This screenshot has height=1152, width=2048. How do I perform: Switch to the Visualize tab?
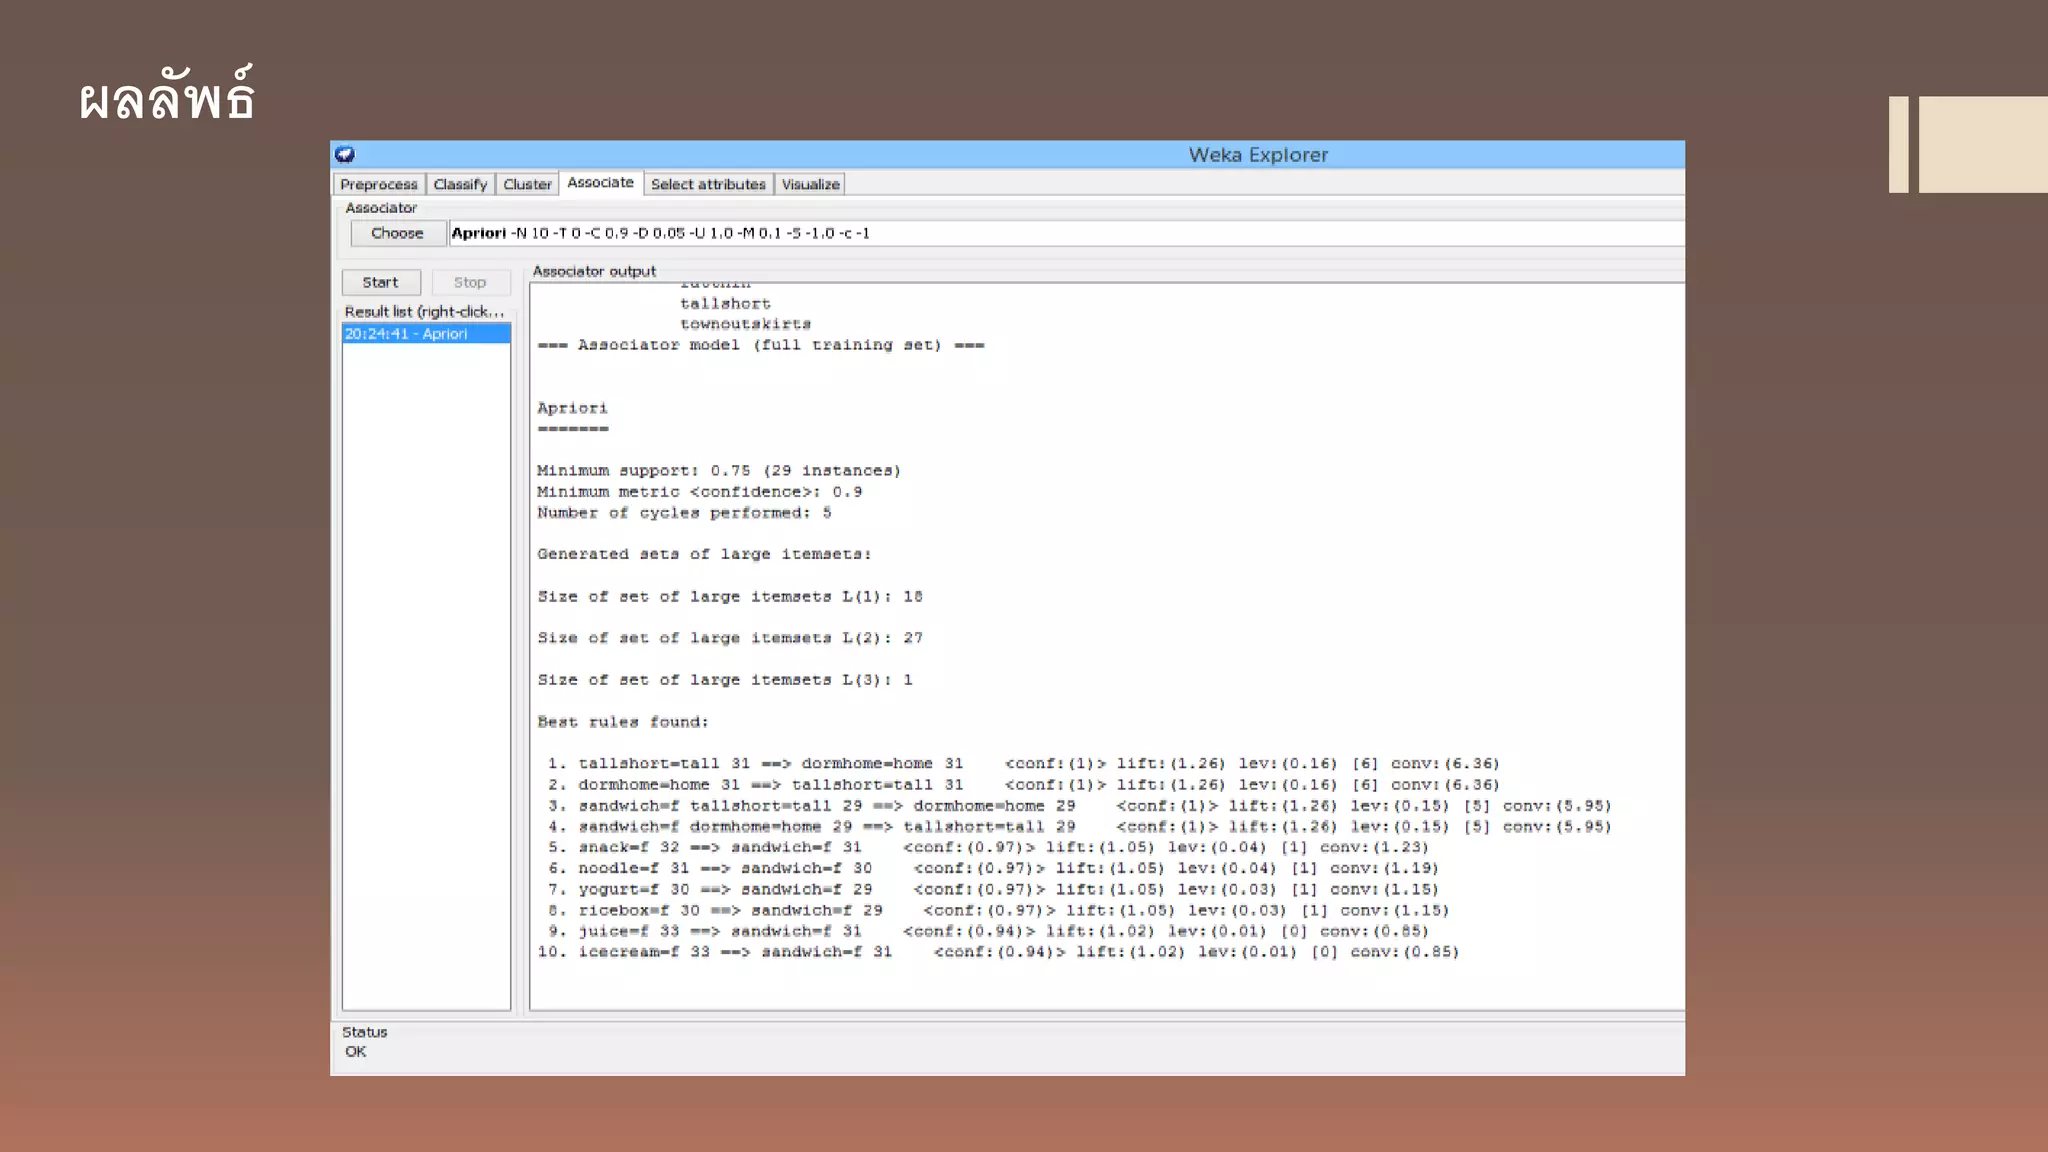tap(810, 184)
